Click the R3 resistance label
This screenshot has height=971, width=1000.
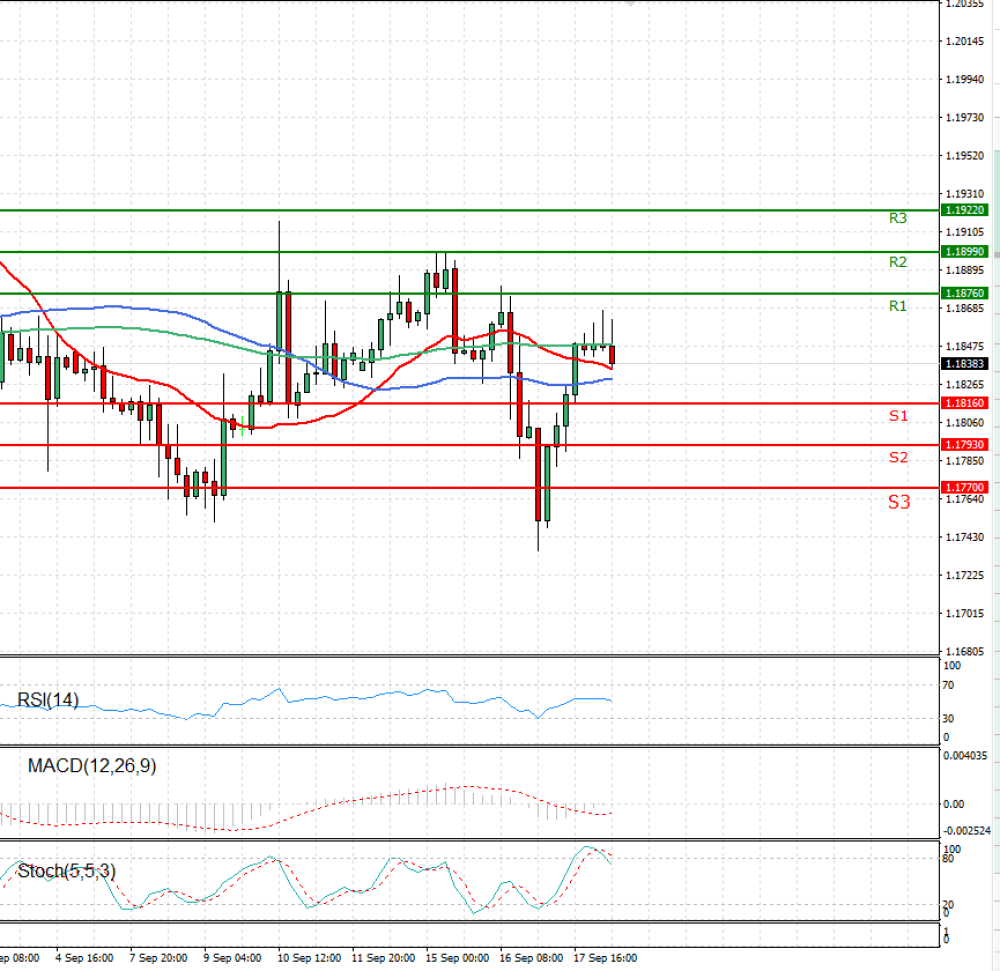[x=897, y=218]
